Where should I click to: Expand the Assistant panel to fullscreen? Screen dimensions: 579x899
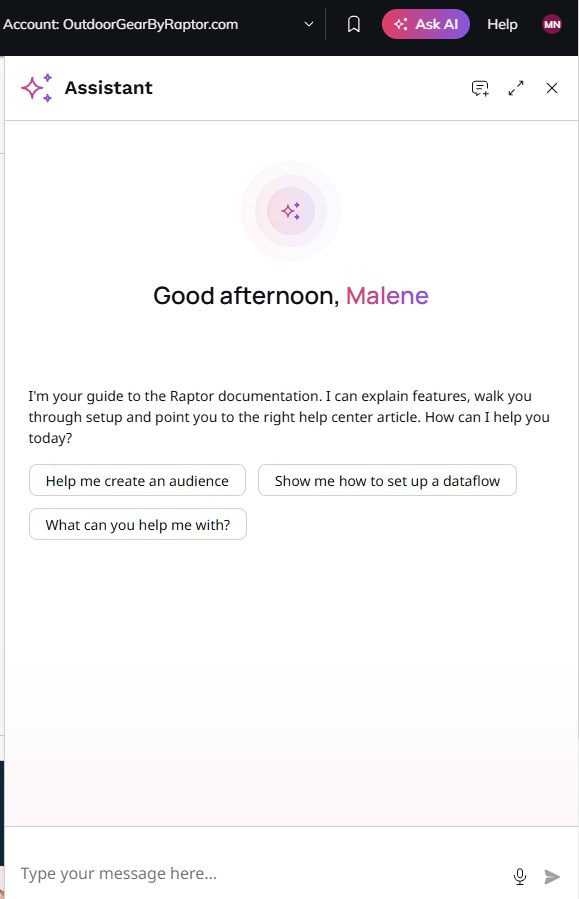(x=516, y=88)
